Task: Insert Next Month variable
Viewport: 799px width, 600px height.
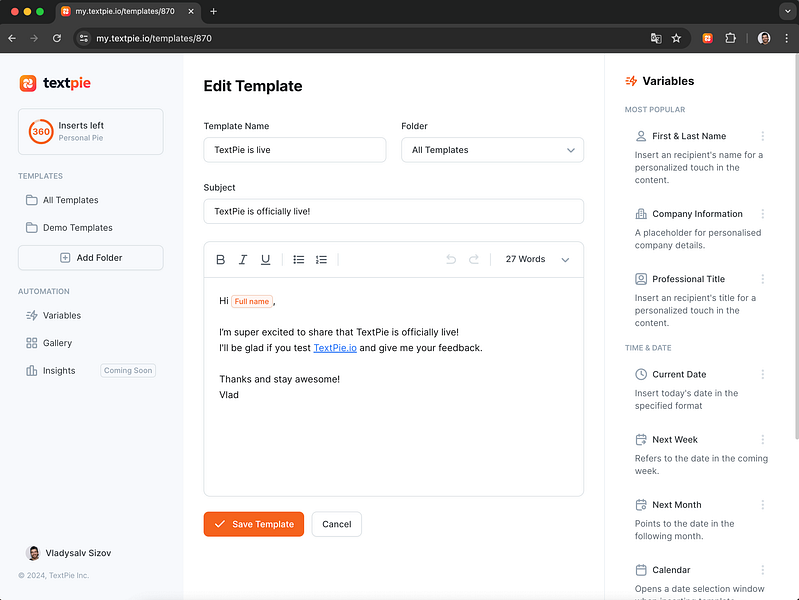Action: click(x=677, y=505)
